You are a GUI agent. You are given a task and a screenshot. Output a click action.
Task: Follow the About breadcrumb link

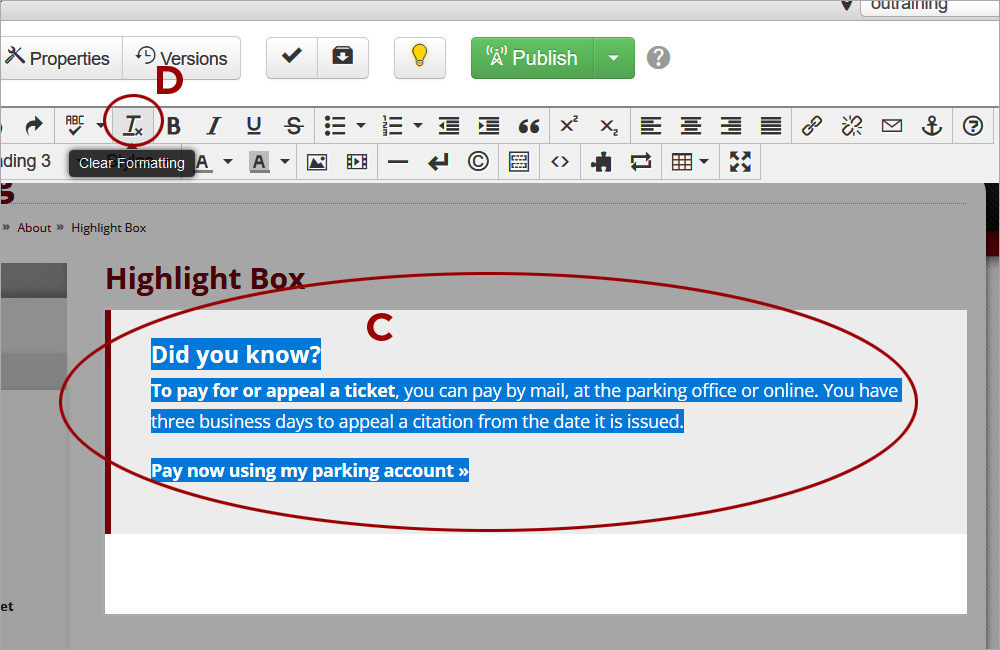tap(34, 228)
